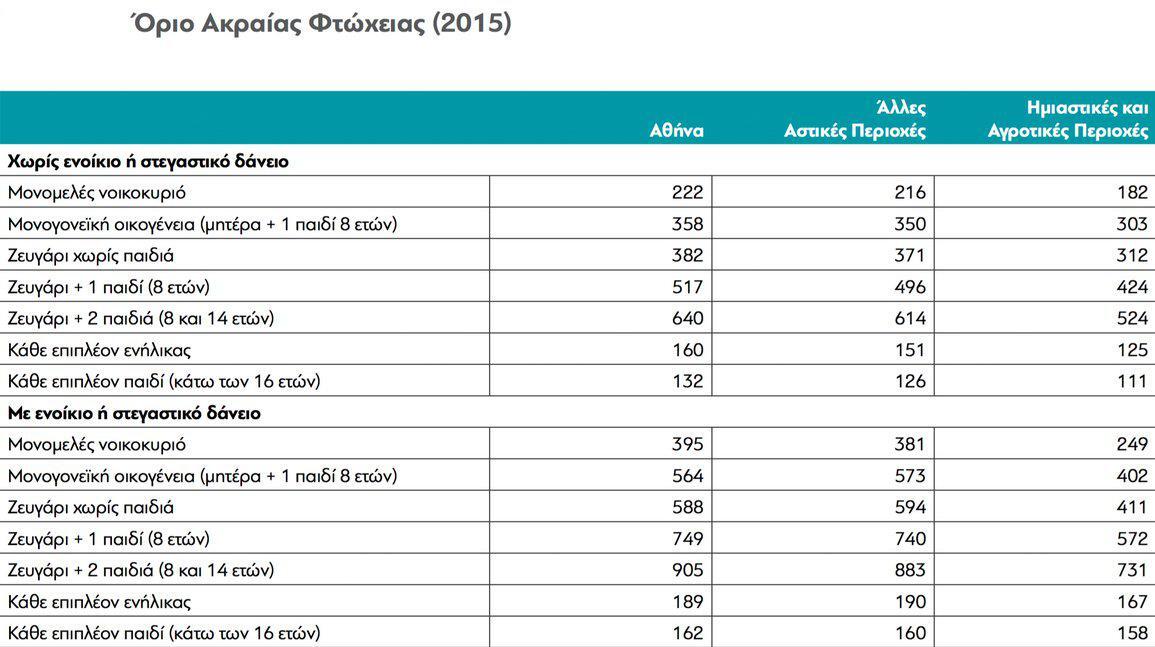
Task: Click the 'Άλλες Αστικές Περιοχές' column header
Action: coord(854,120)
